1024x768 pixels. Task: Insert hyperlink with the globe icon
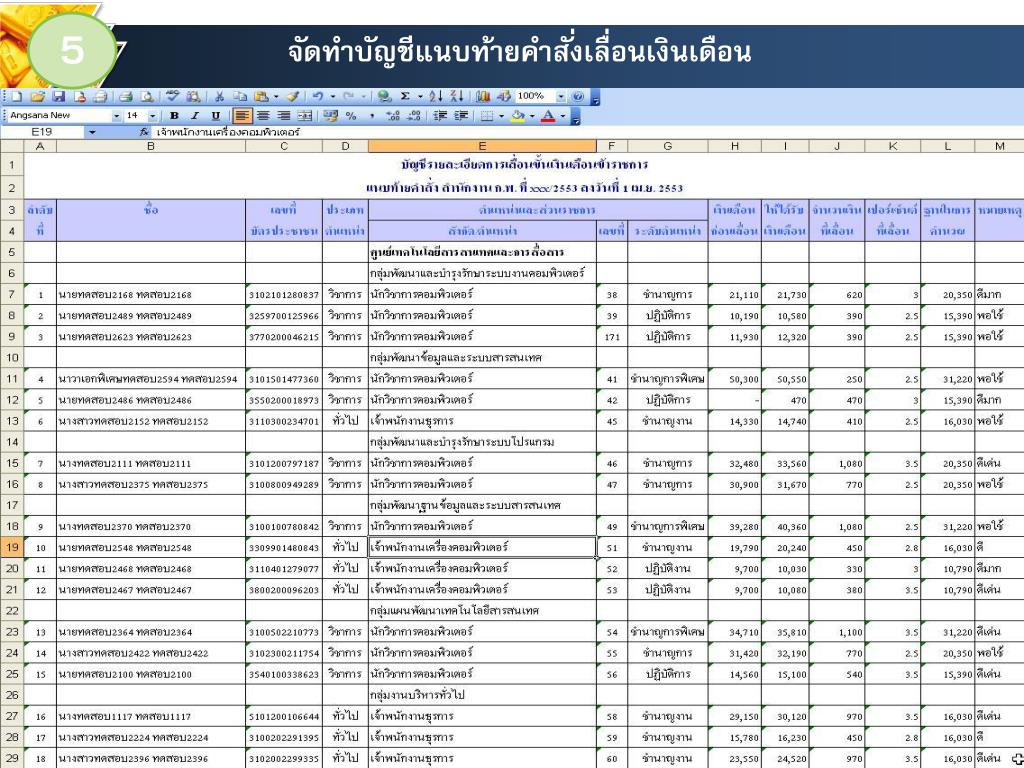[383, 97]
